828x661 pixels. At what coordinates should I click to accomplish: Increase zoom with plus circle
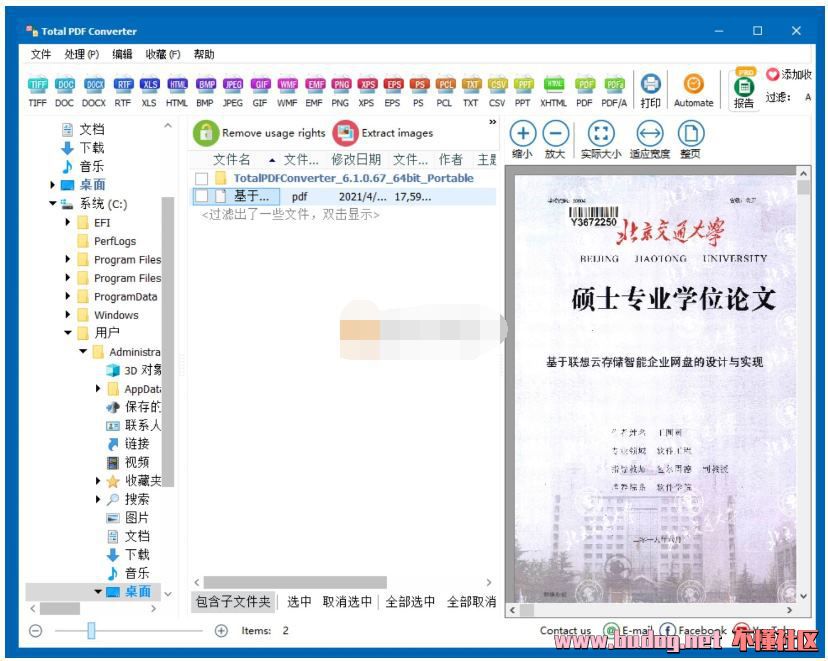click(221, 630)
